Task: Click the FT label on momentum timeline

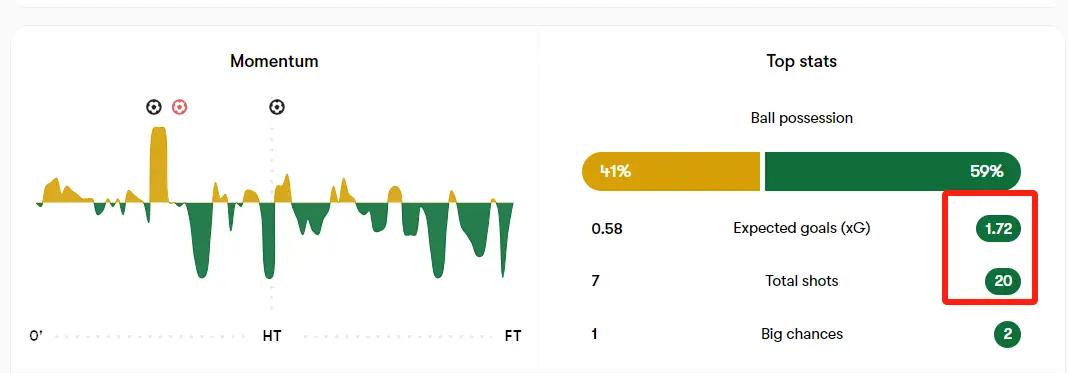Action: click(x=513, y=336)
